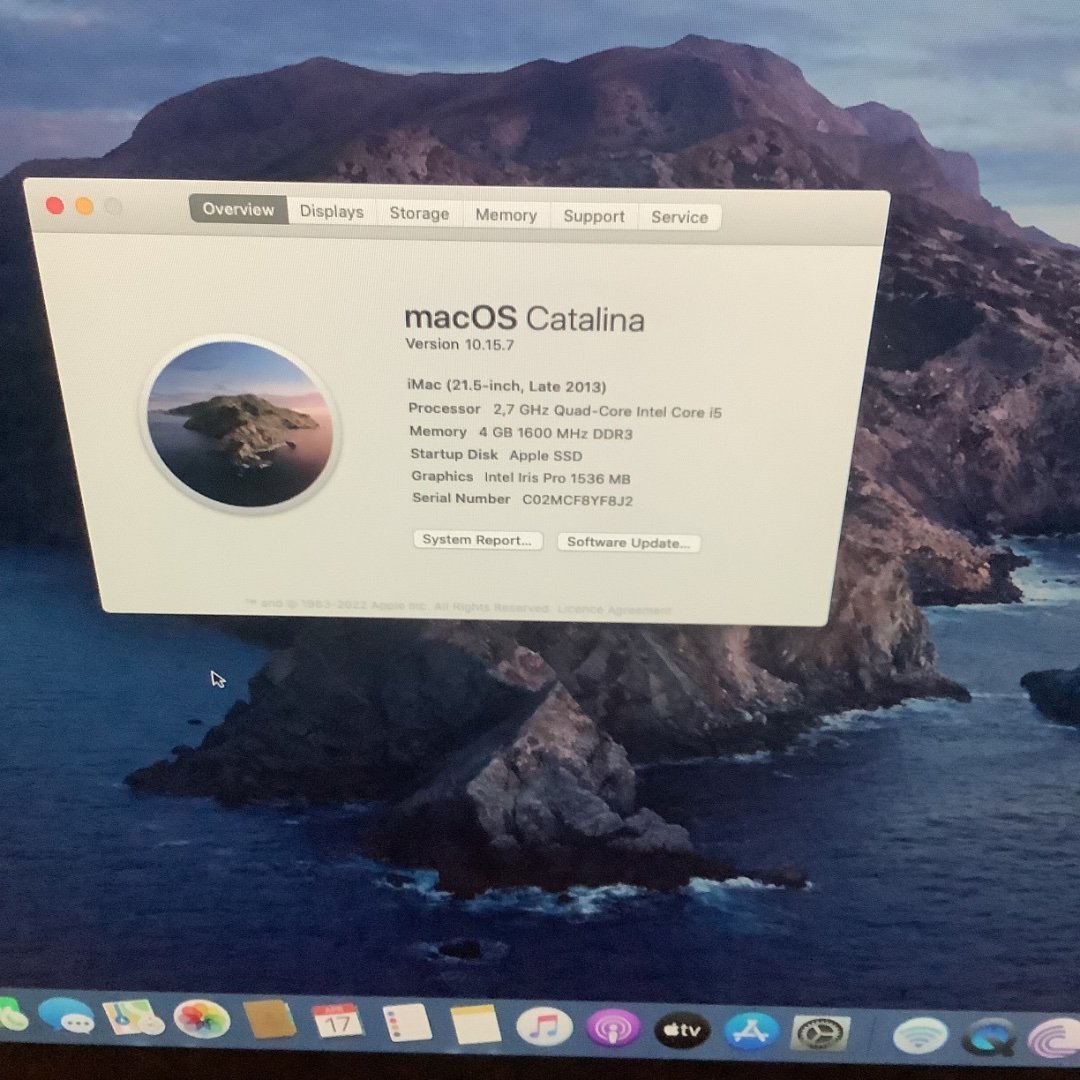The width and height of the screenshot is (1080, 1080).
Task: Click the Version 10.15.7 text
Action: (459, 344)
